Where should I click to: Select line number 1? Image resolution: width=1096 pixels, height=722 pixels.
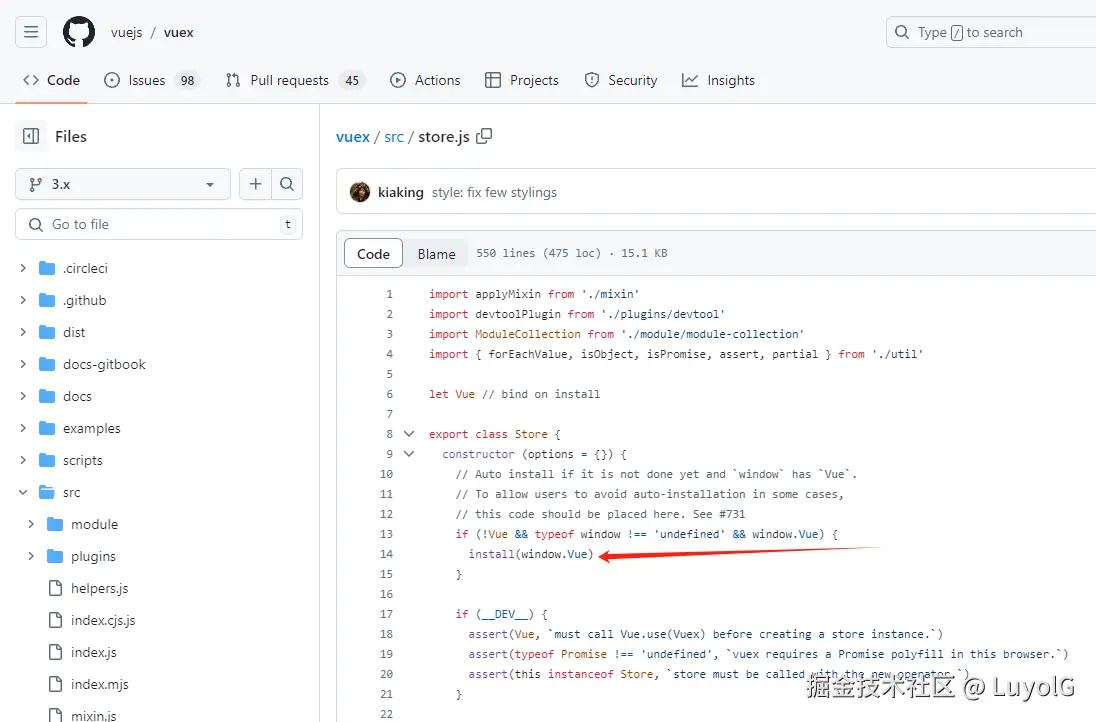(x=389, y=294)
